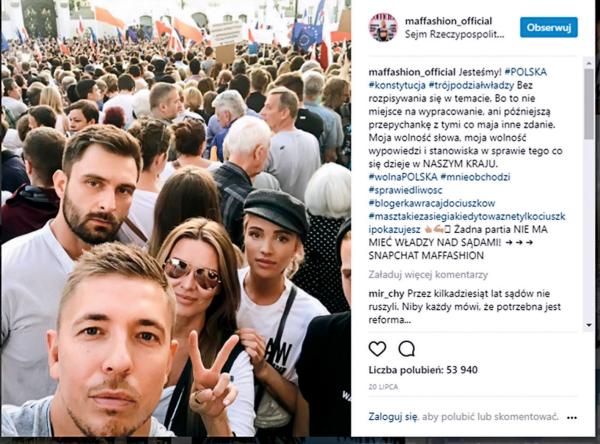Click the comments scrollbar thumb
Image resolution: width=600 pixels, height=444 pixels.
click(589, 104)
